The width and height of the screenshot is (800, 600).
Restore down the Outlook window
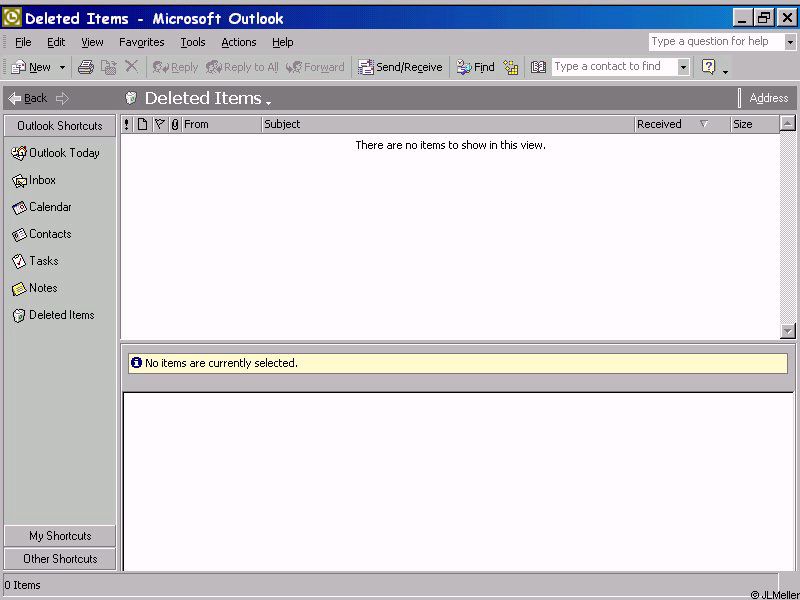(x=764, y=18)
